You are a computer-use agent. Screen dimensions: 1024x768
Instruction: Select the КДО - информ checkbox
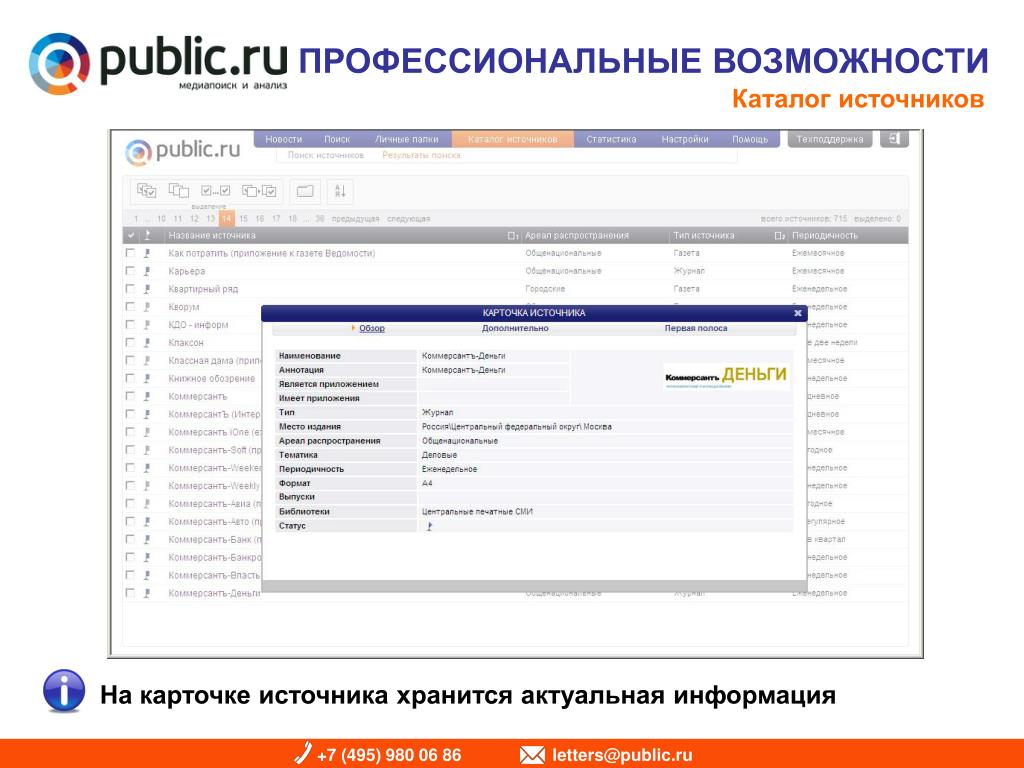pyautogui.click(x=131, y=325)
